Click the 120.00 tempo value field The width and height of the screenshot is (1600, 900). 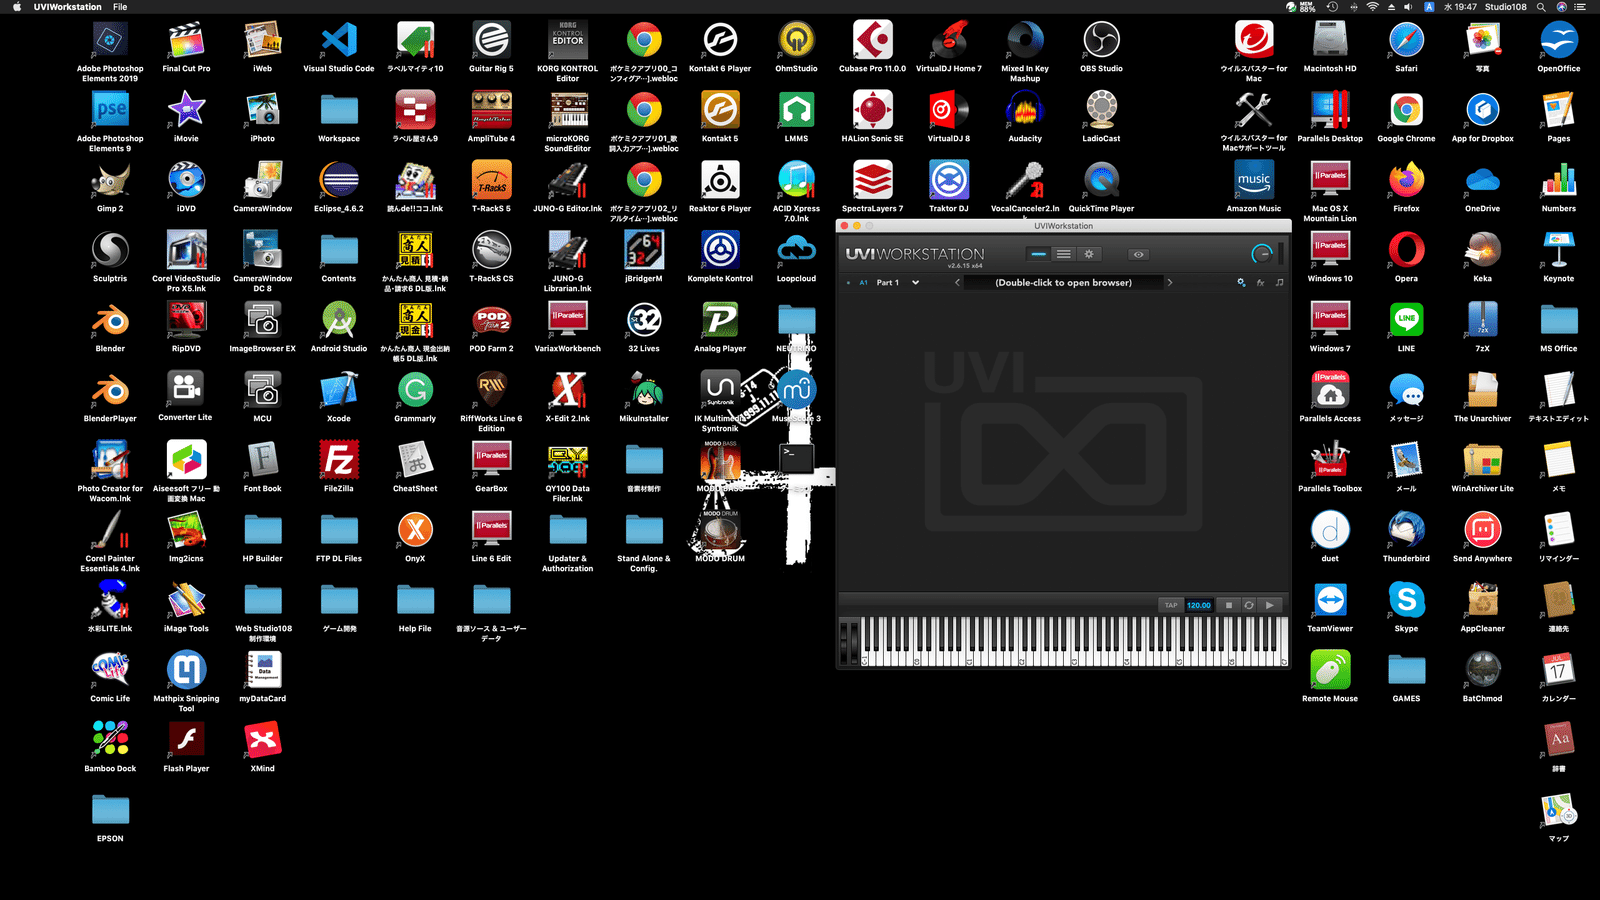click(1199, 605)
